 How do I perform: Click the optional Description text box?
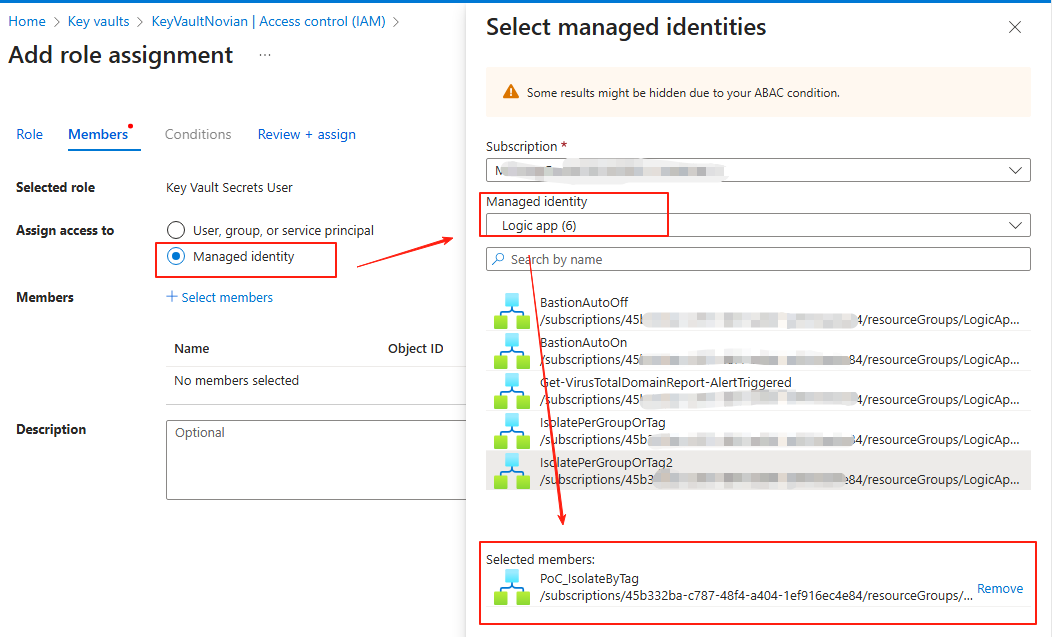[x=316, y=460]
